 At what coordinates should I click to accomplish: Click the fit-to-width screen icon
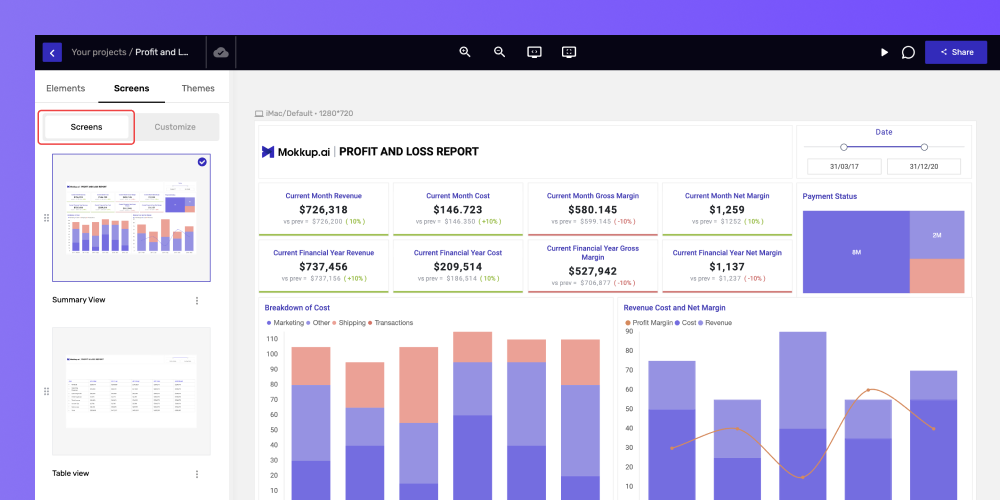534,52
